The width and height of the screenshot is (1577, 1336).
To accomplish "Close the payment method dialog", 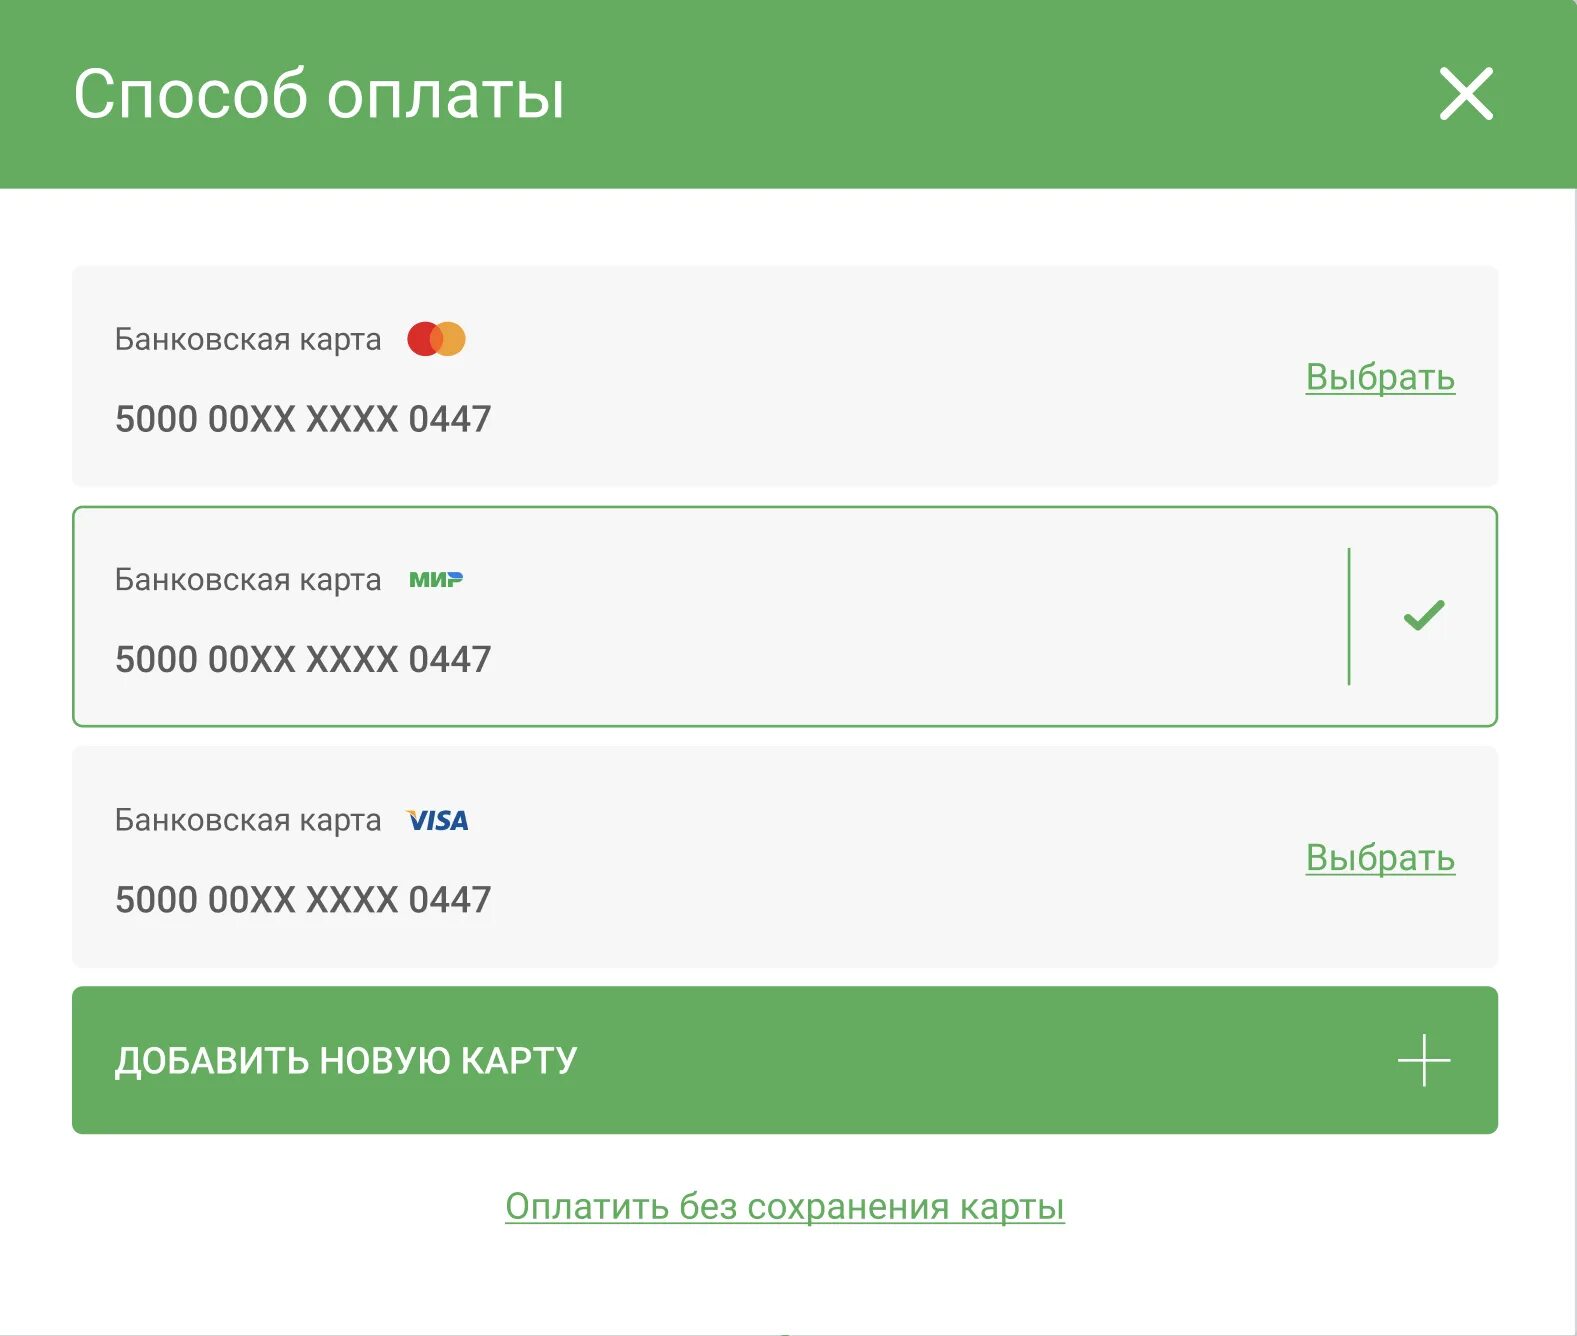I will (1466, 94).
